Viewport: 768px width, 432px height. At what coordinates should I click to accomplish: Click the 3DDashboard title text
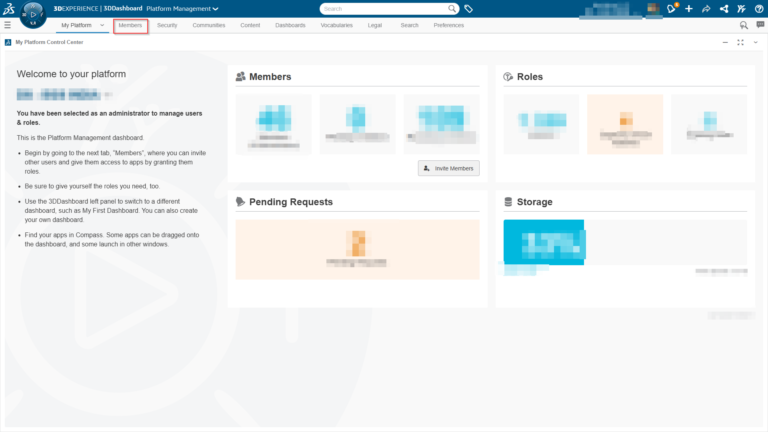(122, 8)
